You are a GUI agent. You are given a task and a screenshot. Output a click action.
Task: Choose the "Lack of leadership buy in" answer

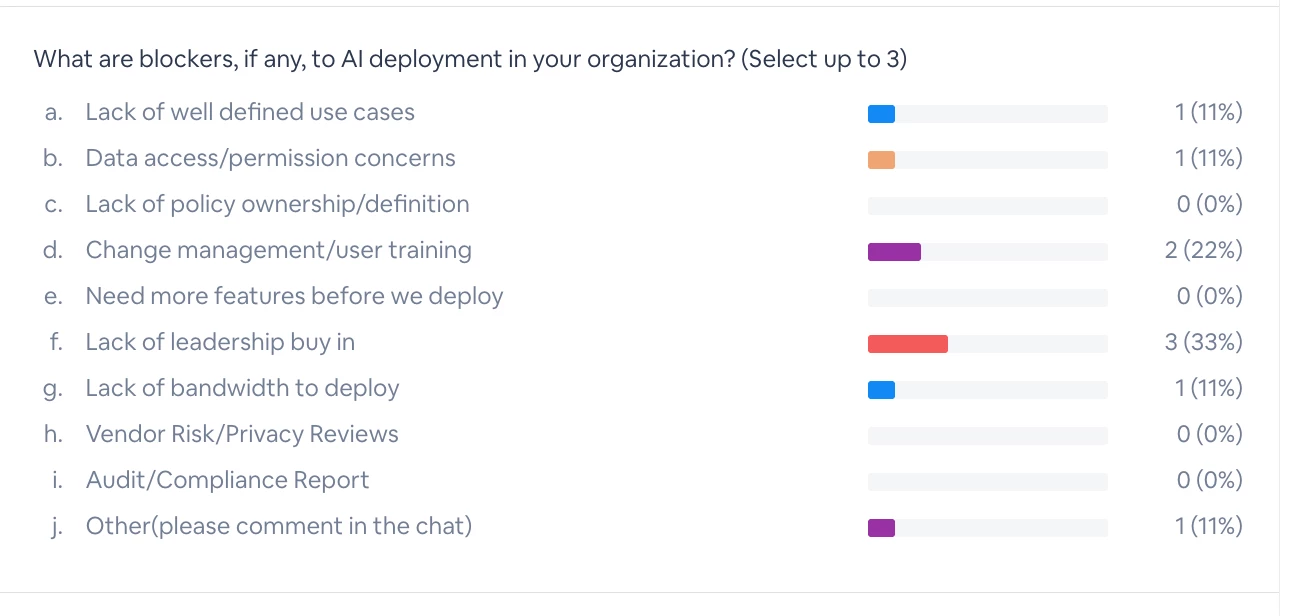220,343
